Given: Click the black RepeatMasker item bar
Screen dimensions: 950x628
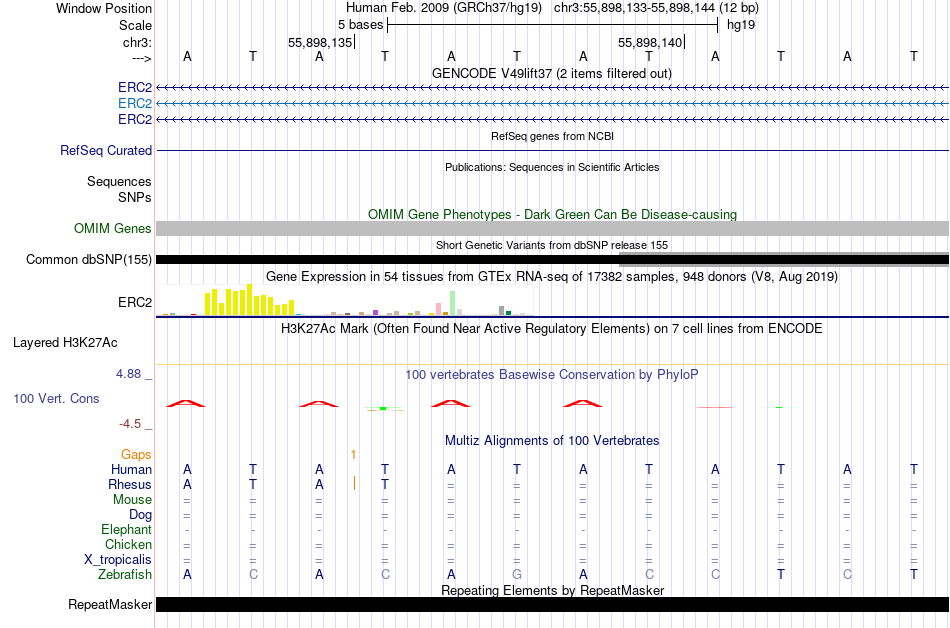Looking at the screenshot, I should pos(552,604).
